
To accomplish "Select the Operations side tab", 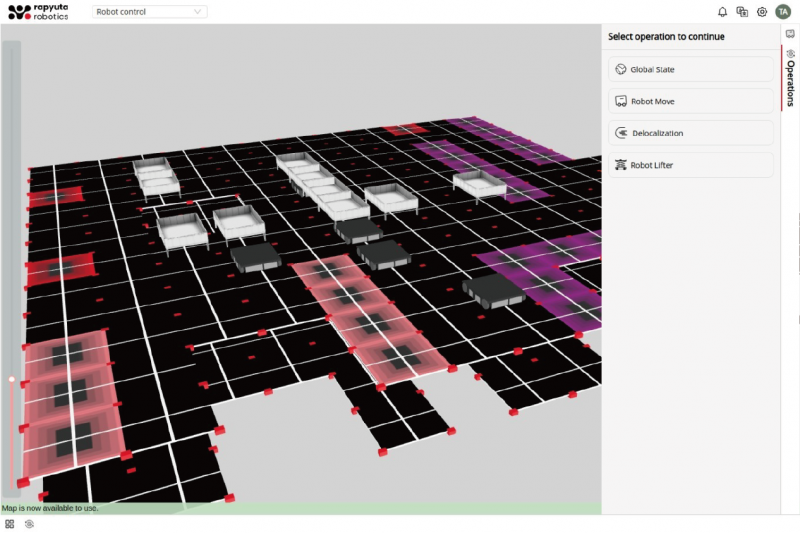I will click(x=790, y=80).
